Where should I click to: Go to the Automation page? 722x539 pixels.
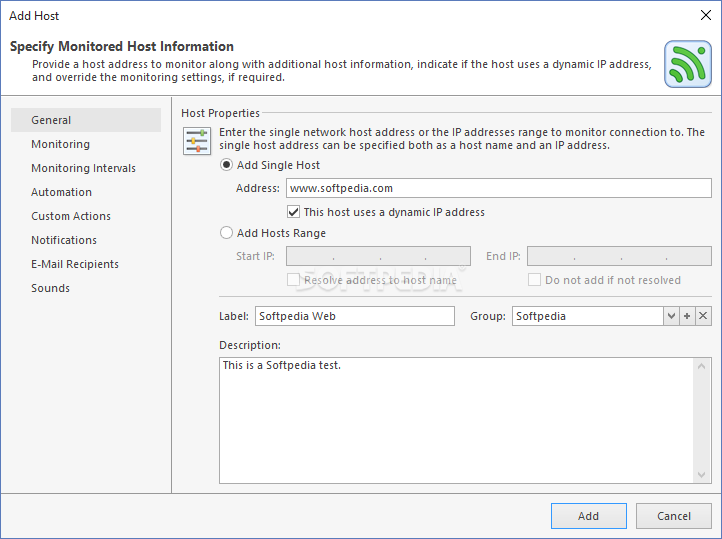coord(86,192)
